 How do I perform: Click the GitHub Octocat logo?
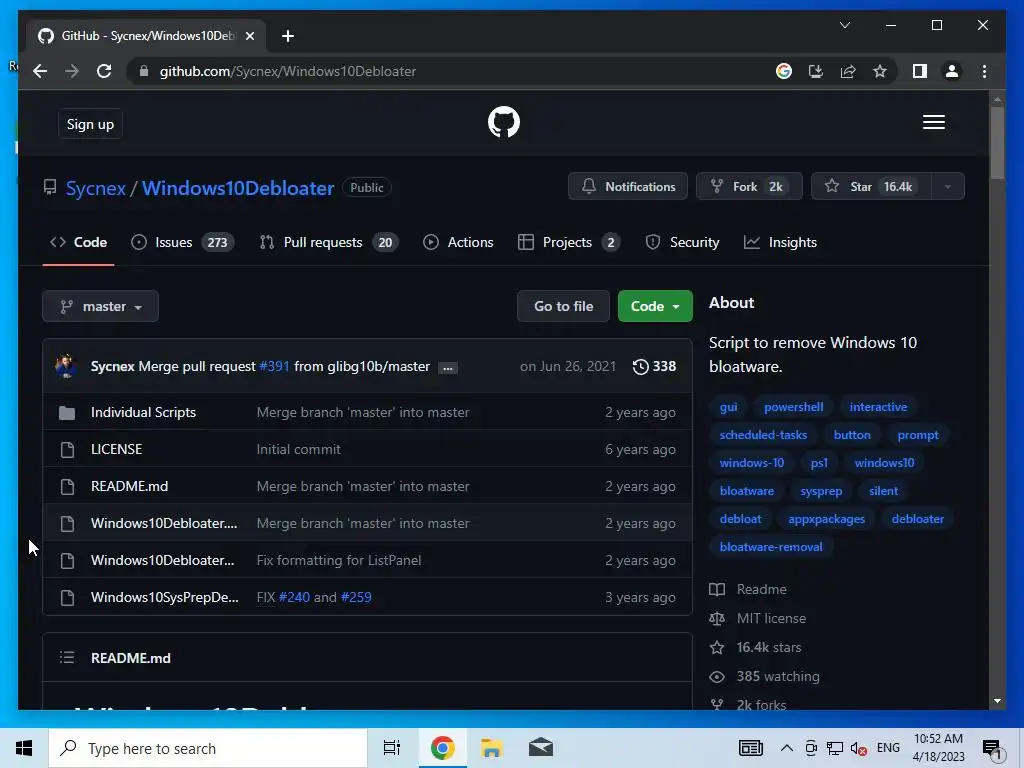pos(504,122)
